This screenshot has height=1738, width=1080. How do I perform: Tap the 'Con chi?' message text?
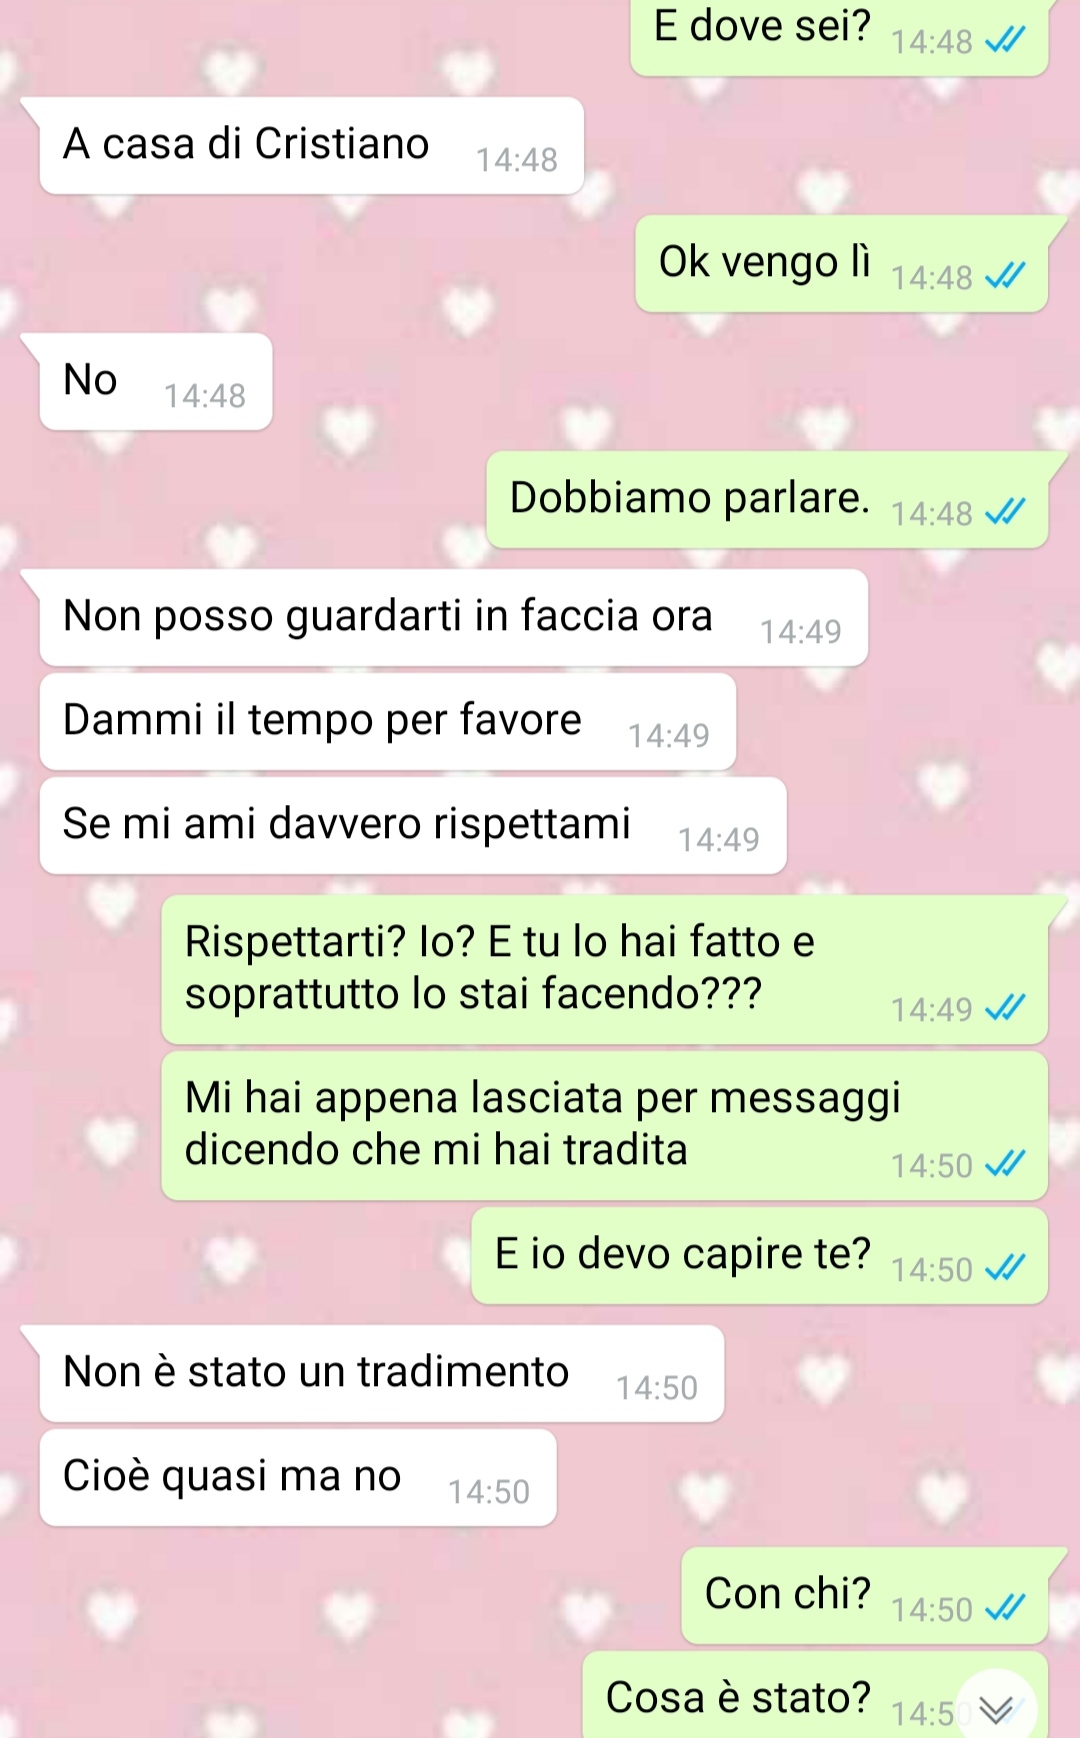point(787,1593)
